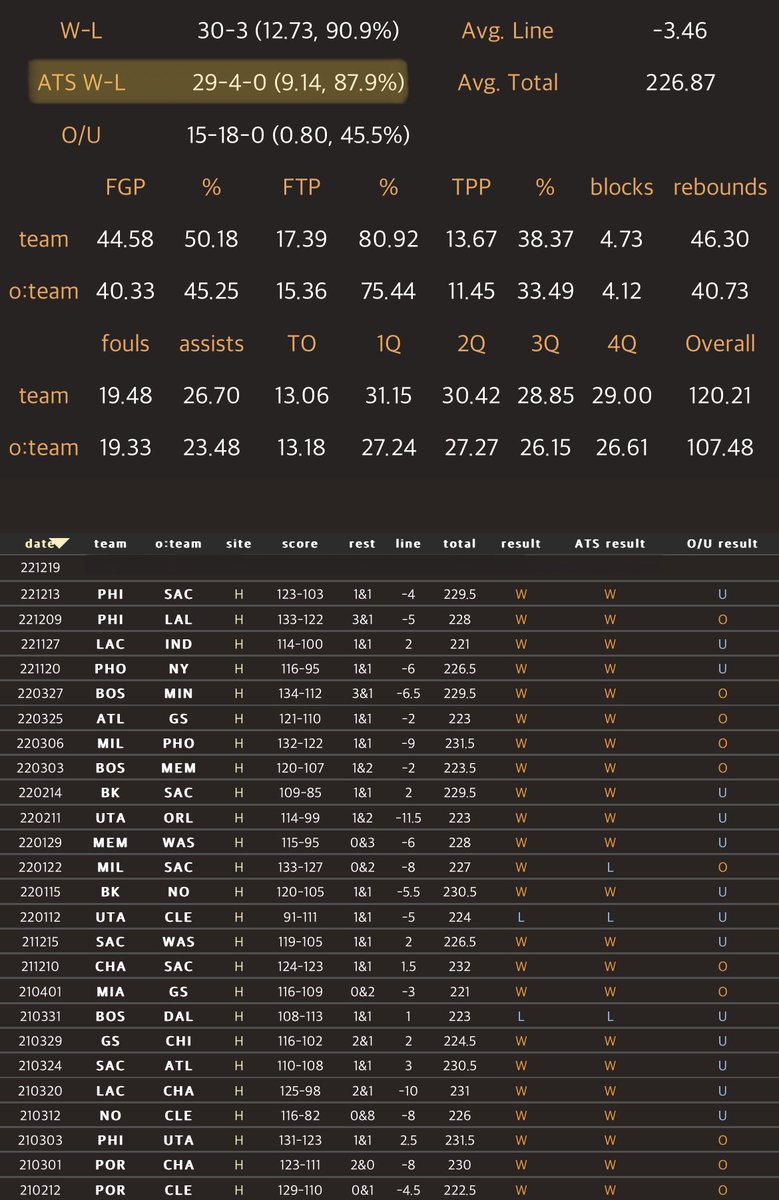Screen dimensions: 779x1200
Task: Click rest 2&0 in POR-CHA row
Action: tap(362, 1166)
